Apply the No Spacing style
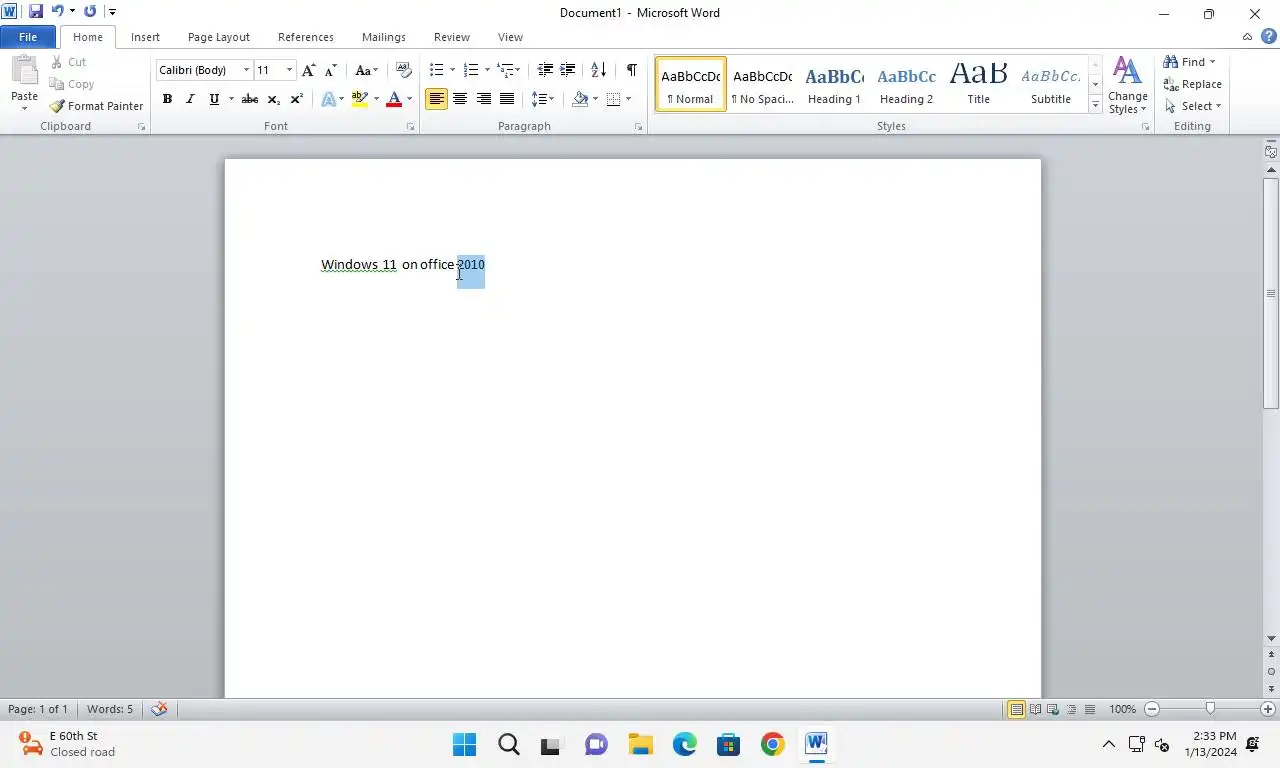Image resolution: width=1280 pixels, height=768 pixels. point(762,84)
